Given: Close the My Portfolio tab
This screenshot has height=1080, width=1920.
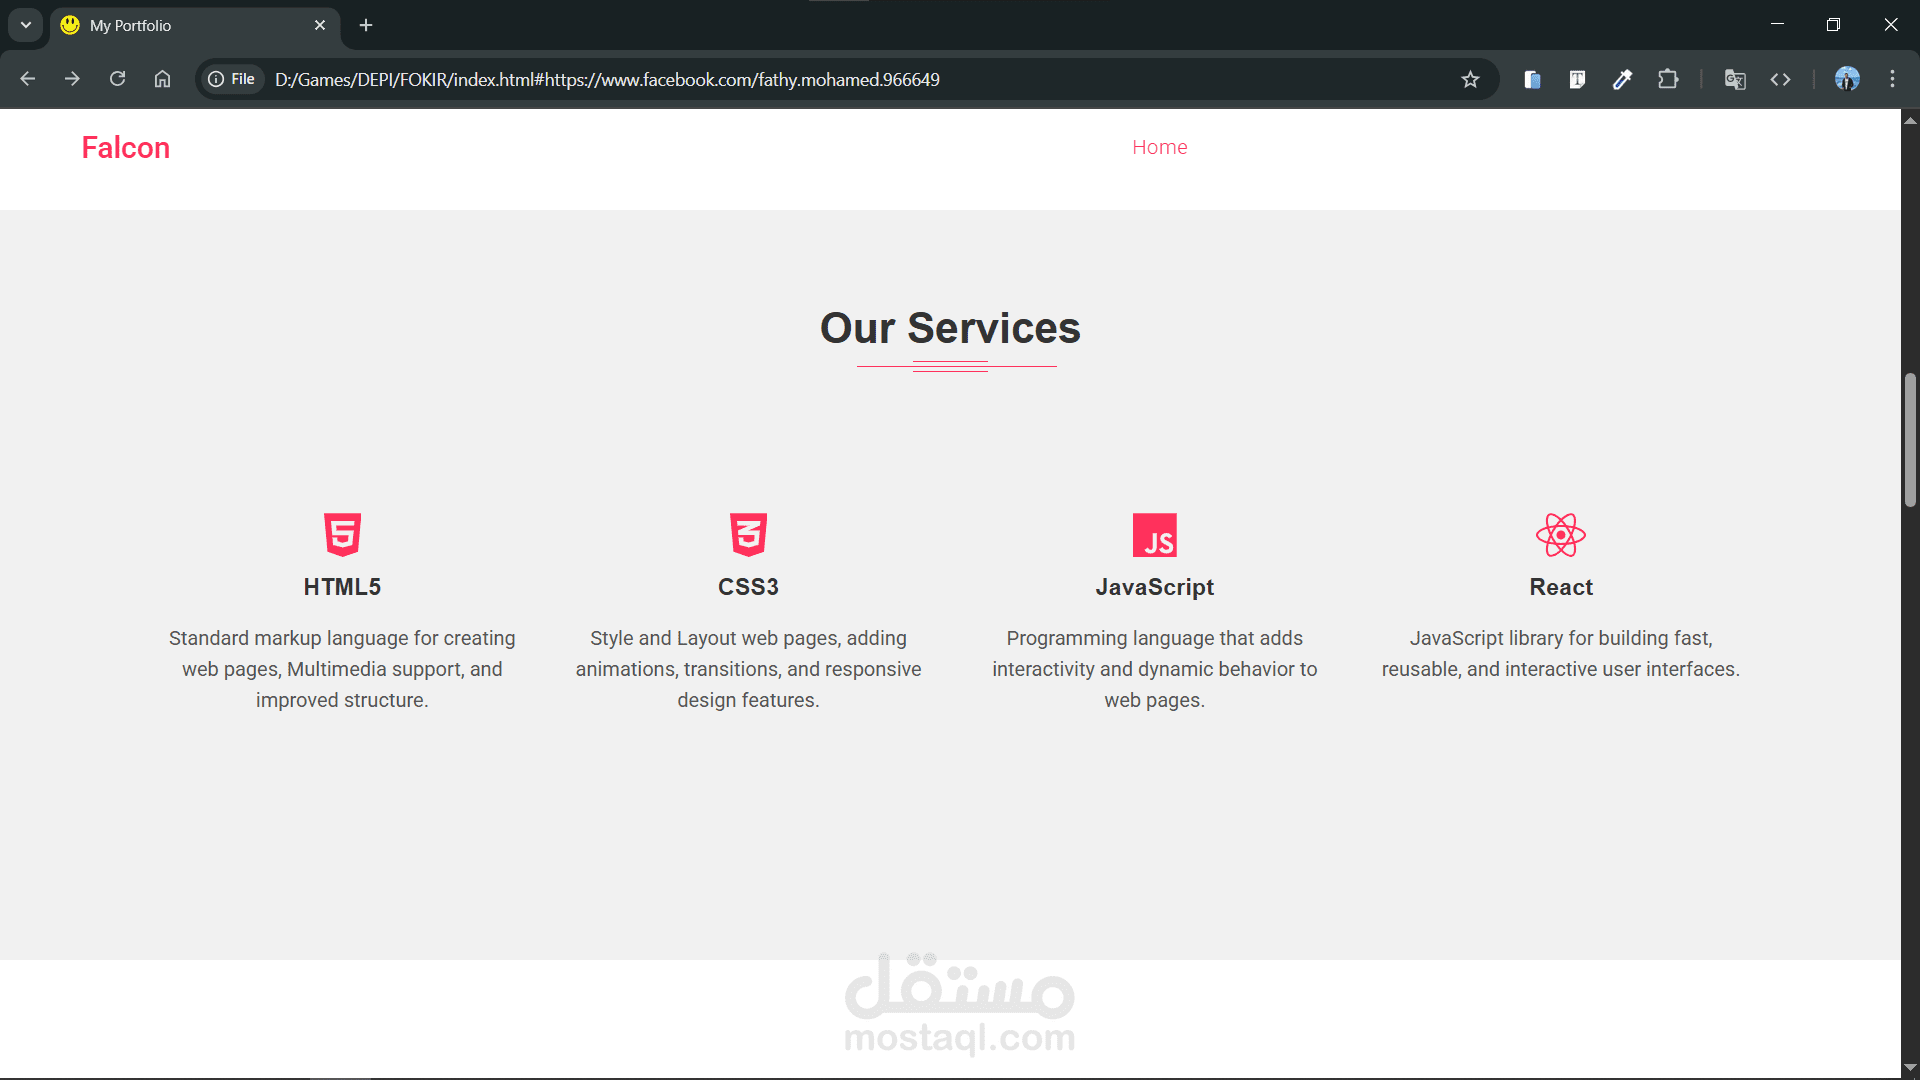Looking at the screenshot, I should point(320,25).
